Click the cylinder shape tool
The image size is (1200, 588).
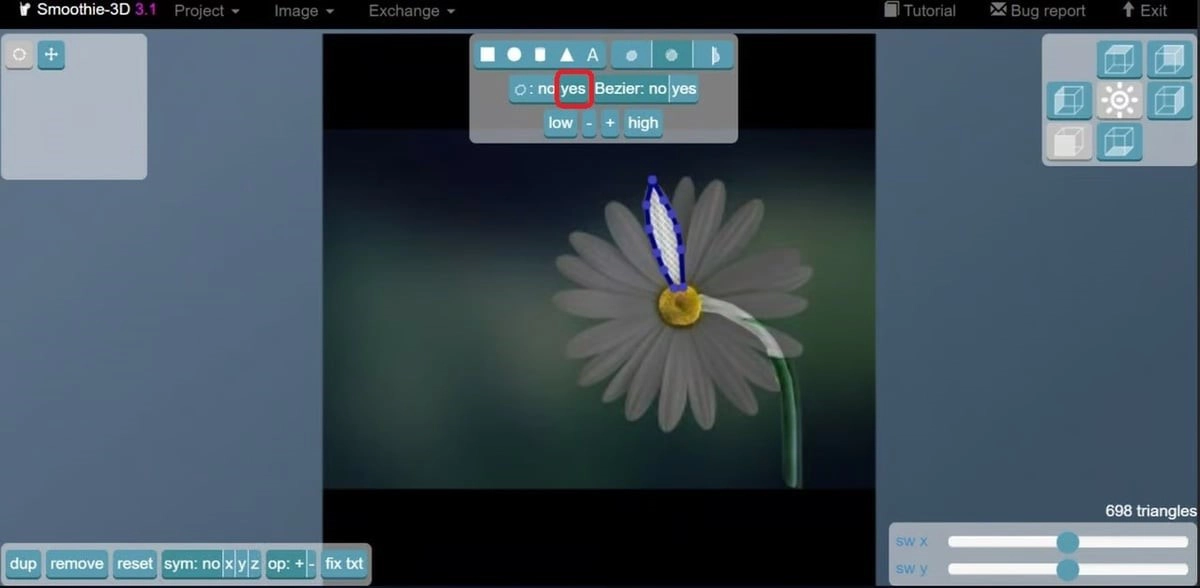point(540,55)
